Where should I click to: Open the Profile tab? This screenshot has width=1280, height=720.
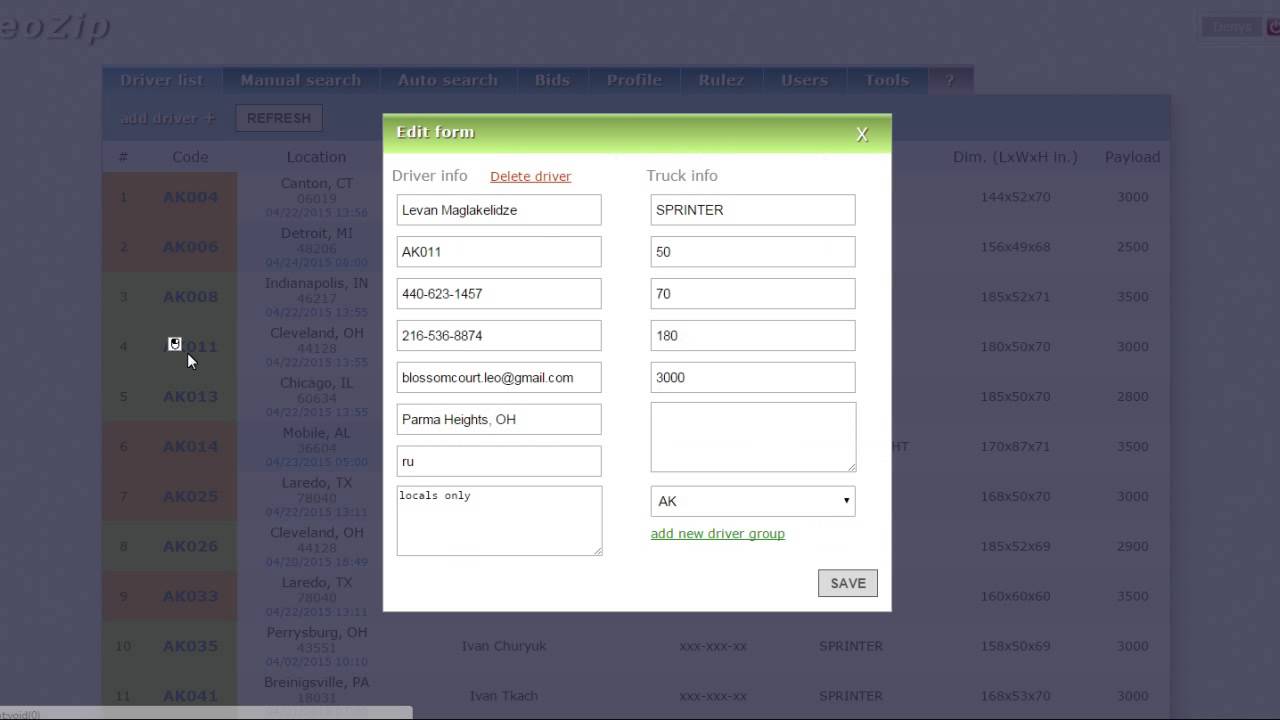(634, 80)
